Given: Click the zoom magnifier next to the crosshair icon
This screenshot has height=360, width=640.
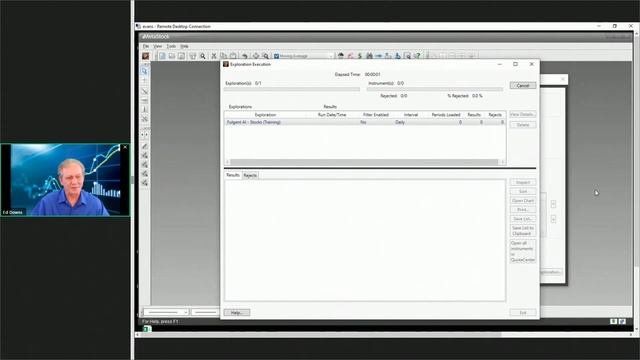Looking at the screenshot, I should tap(266, 56).
